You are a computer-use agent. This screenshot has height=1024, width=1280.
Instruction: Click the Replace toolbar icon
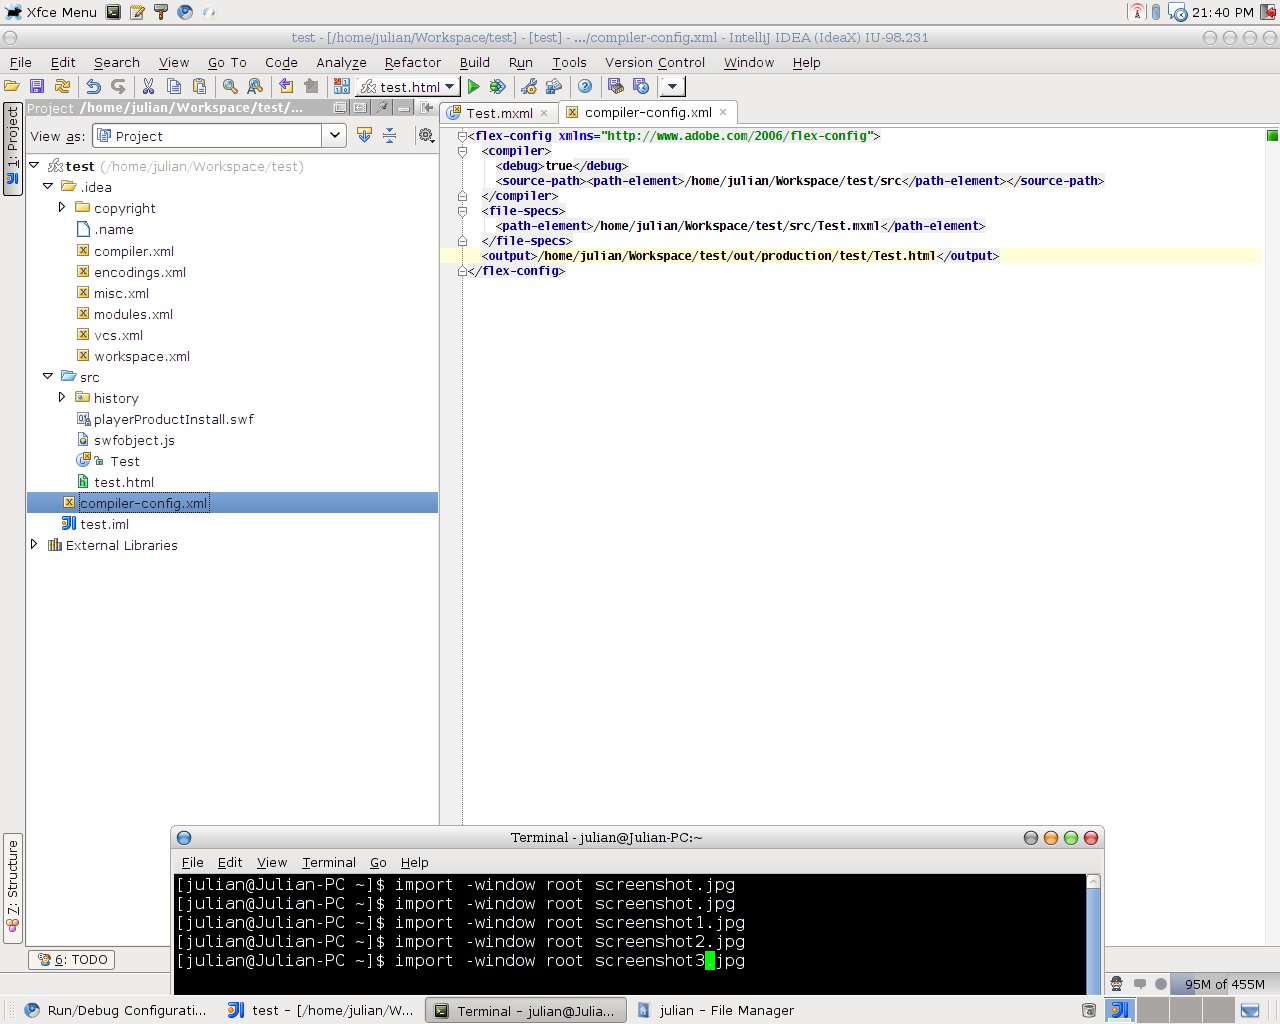pyautogui.click(x=255, y=87)
